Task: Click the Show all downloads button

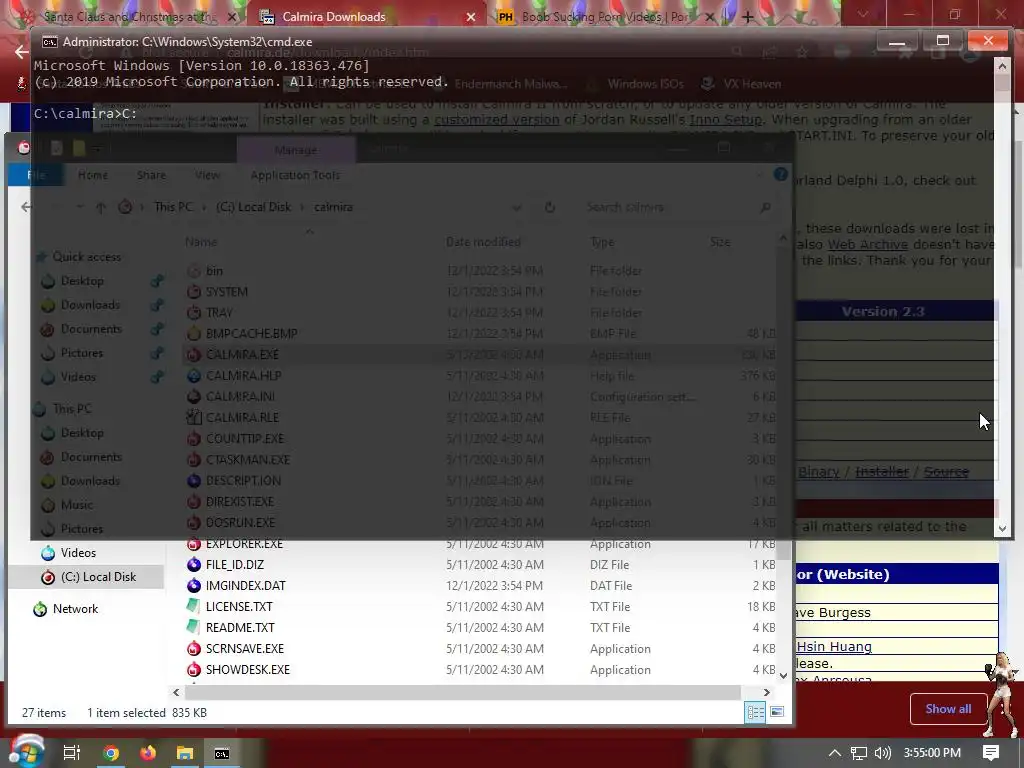Action: pos(948,709)
